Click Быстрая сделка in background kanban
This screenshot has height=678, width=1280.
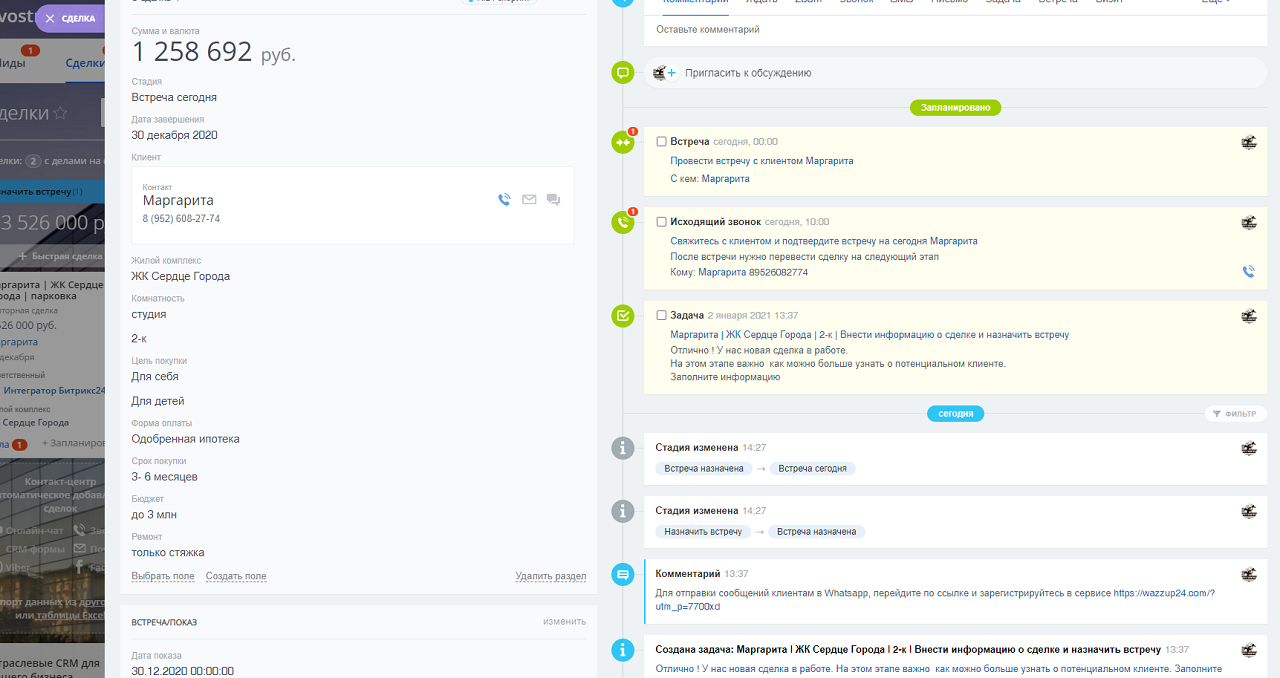pyautogui.click(x=60, y=256)
